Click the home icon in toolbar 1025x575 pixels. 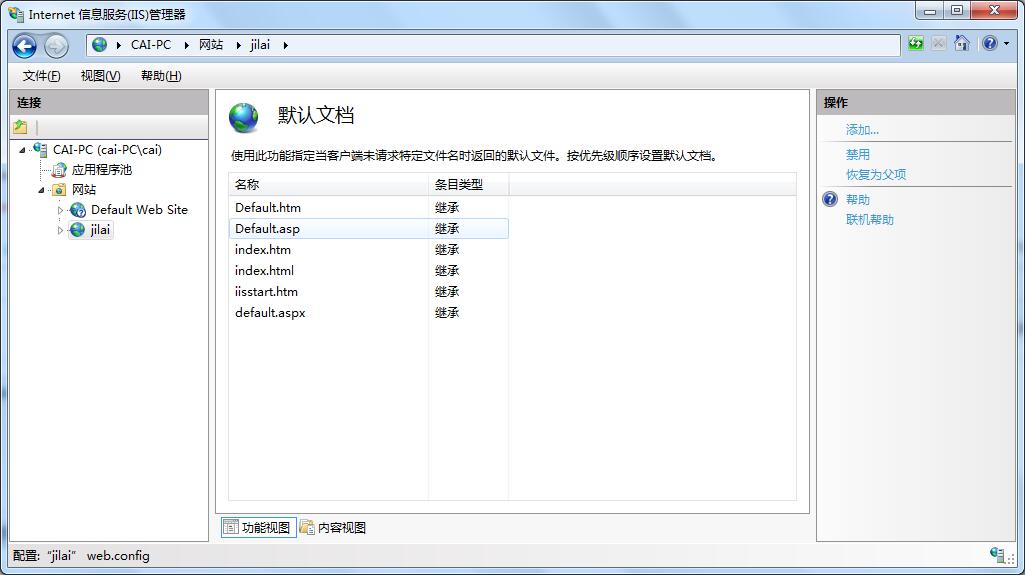pos(962,44)
